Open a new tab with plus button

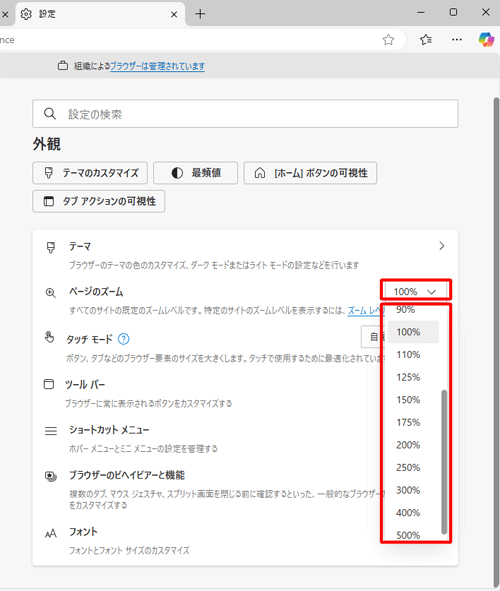click(200, 14)
